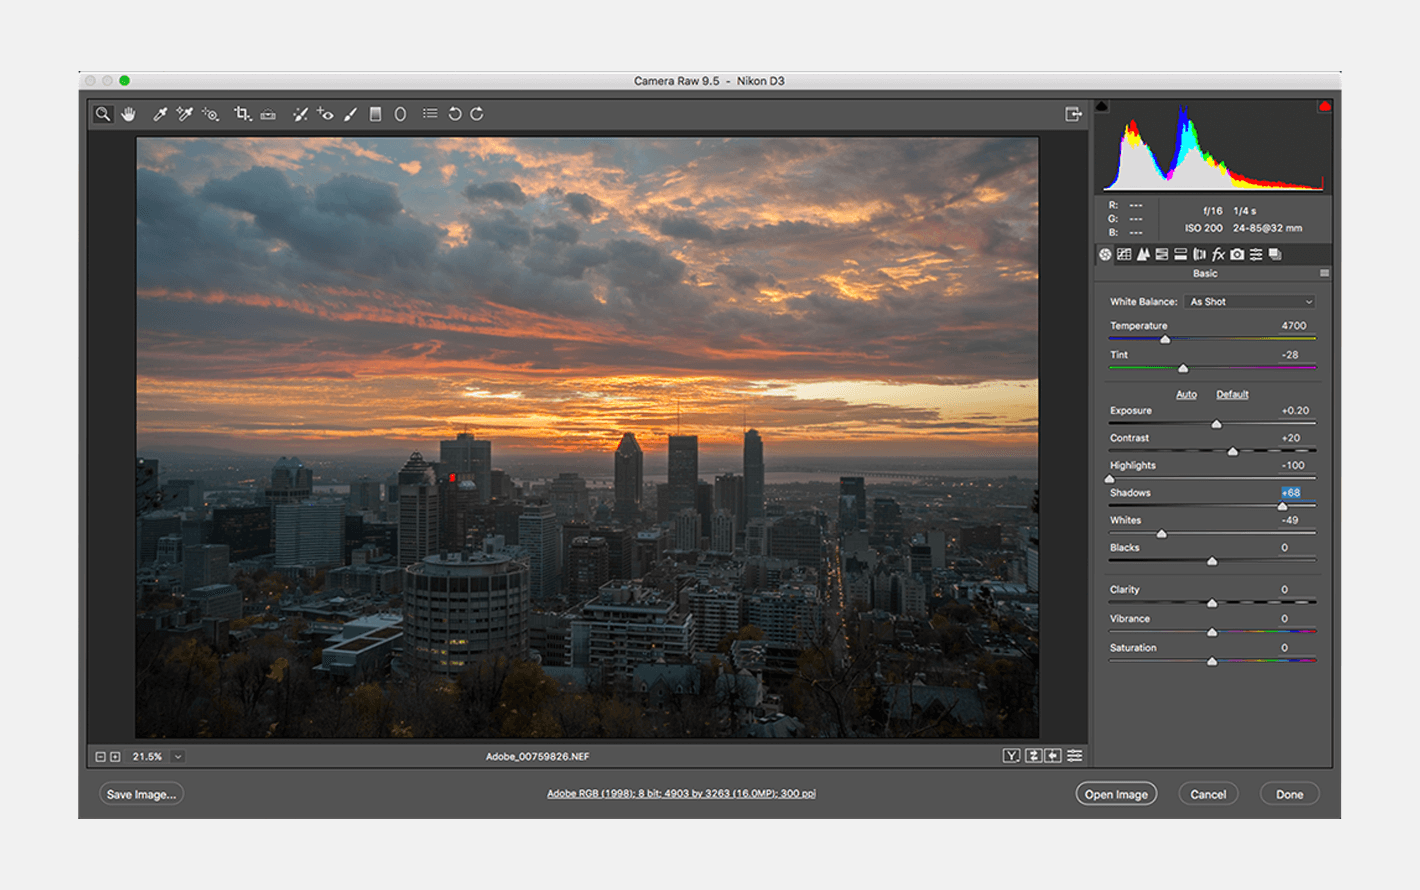This screenshot has width=1420, height=890.
Task: Activate the Red Eye Removal tool
Action: (325, 114)
